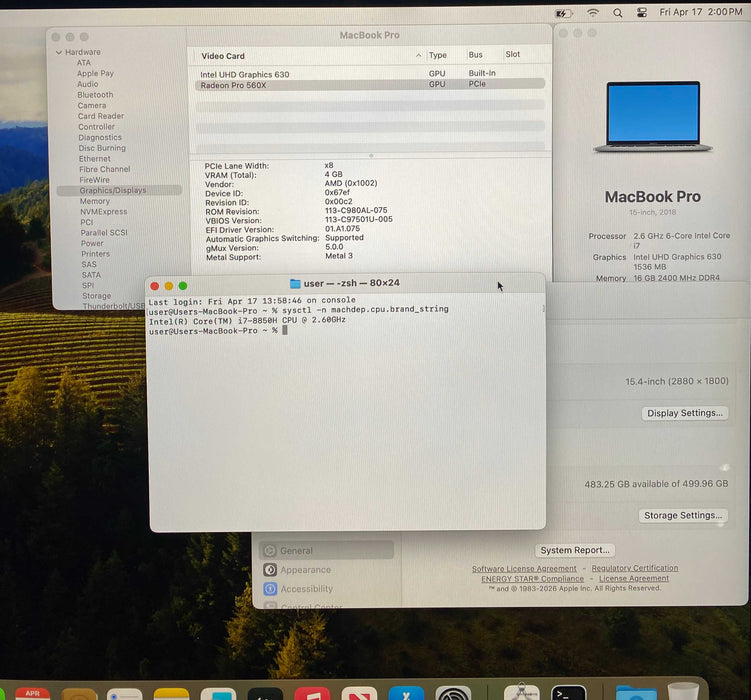The image size is (751, 700).
Task: Select Fibre Channel in Hardware list
Action: click(104, 169)
